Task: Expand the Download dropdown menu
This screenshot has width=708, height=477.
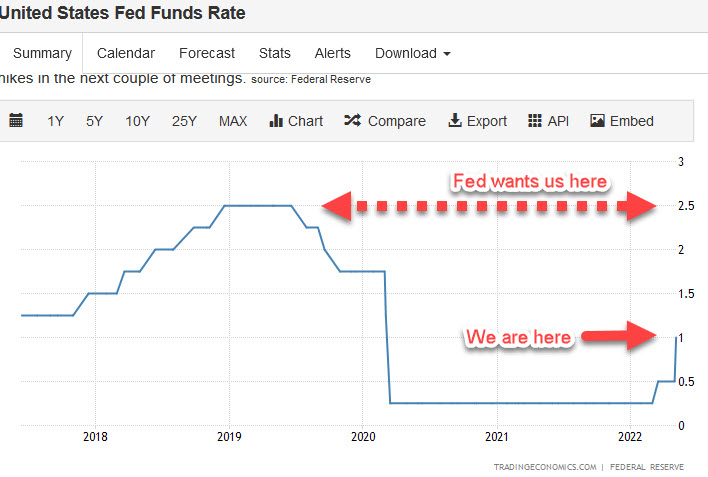Action: pyautogui.click(x=412, y=53)
